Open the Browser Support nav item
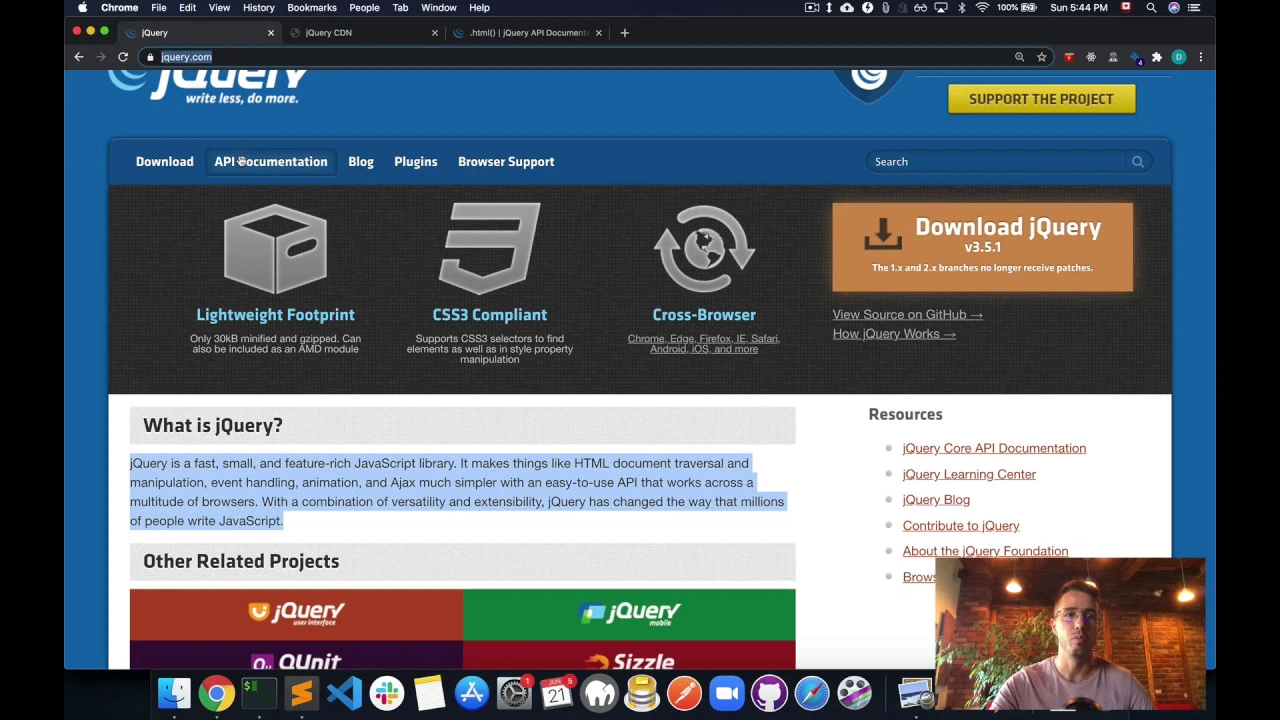 [506, 162]
